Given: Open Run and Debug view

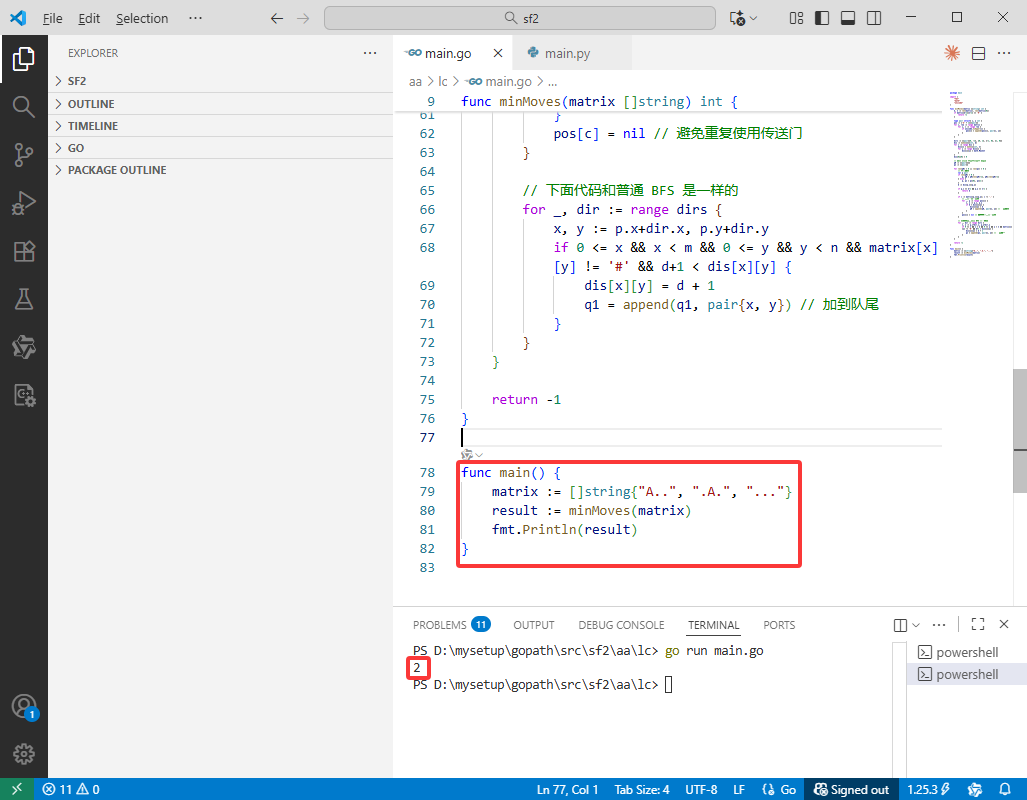Looking at the screenshot, I should [x=24, y=203].
